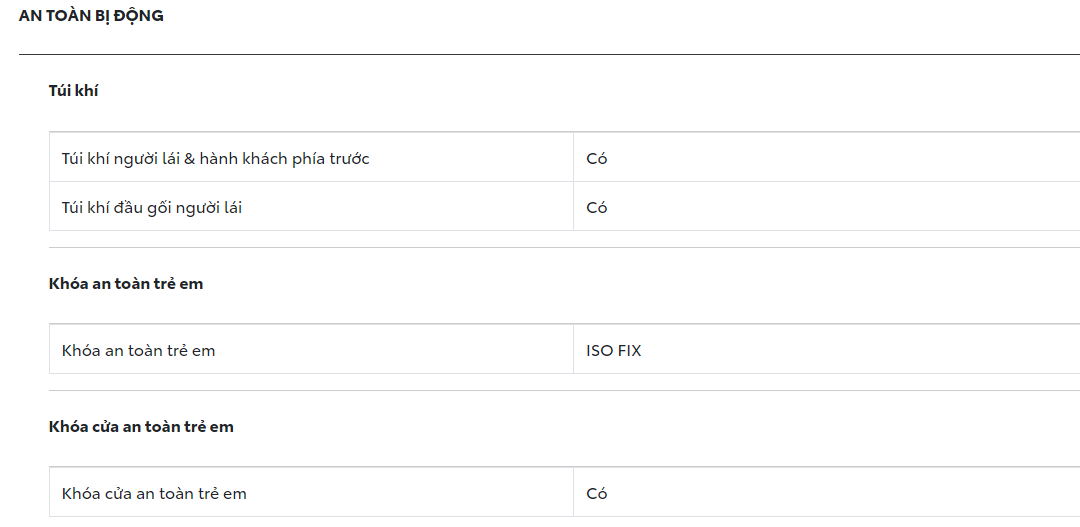Select "Khóa an toàn trẻ em" table row label
This screenshot has width=1080, height=527.
click(x=138, y=351)
